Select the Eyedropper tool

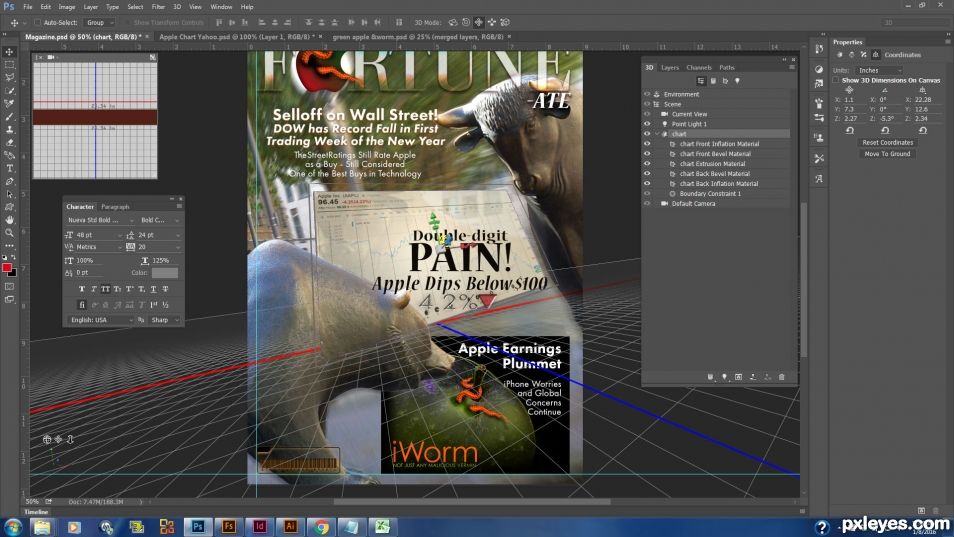(x=9, y=103)
